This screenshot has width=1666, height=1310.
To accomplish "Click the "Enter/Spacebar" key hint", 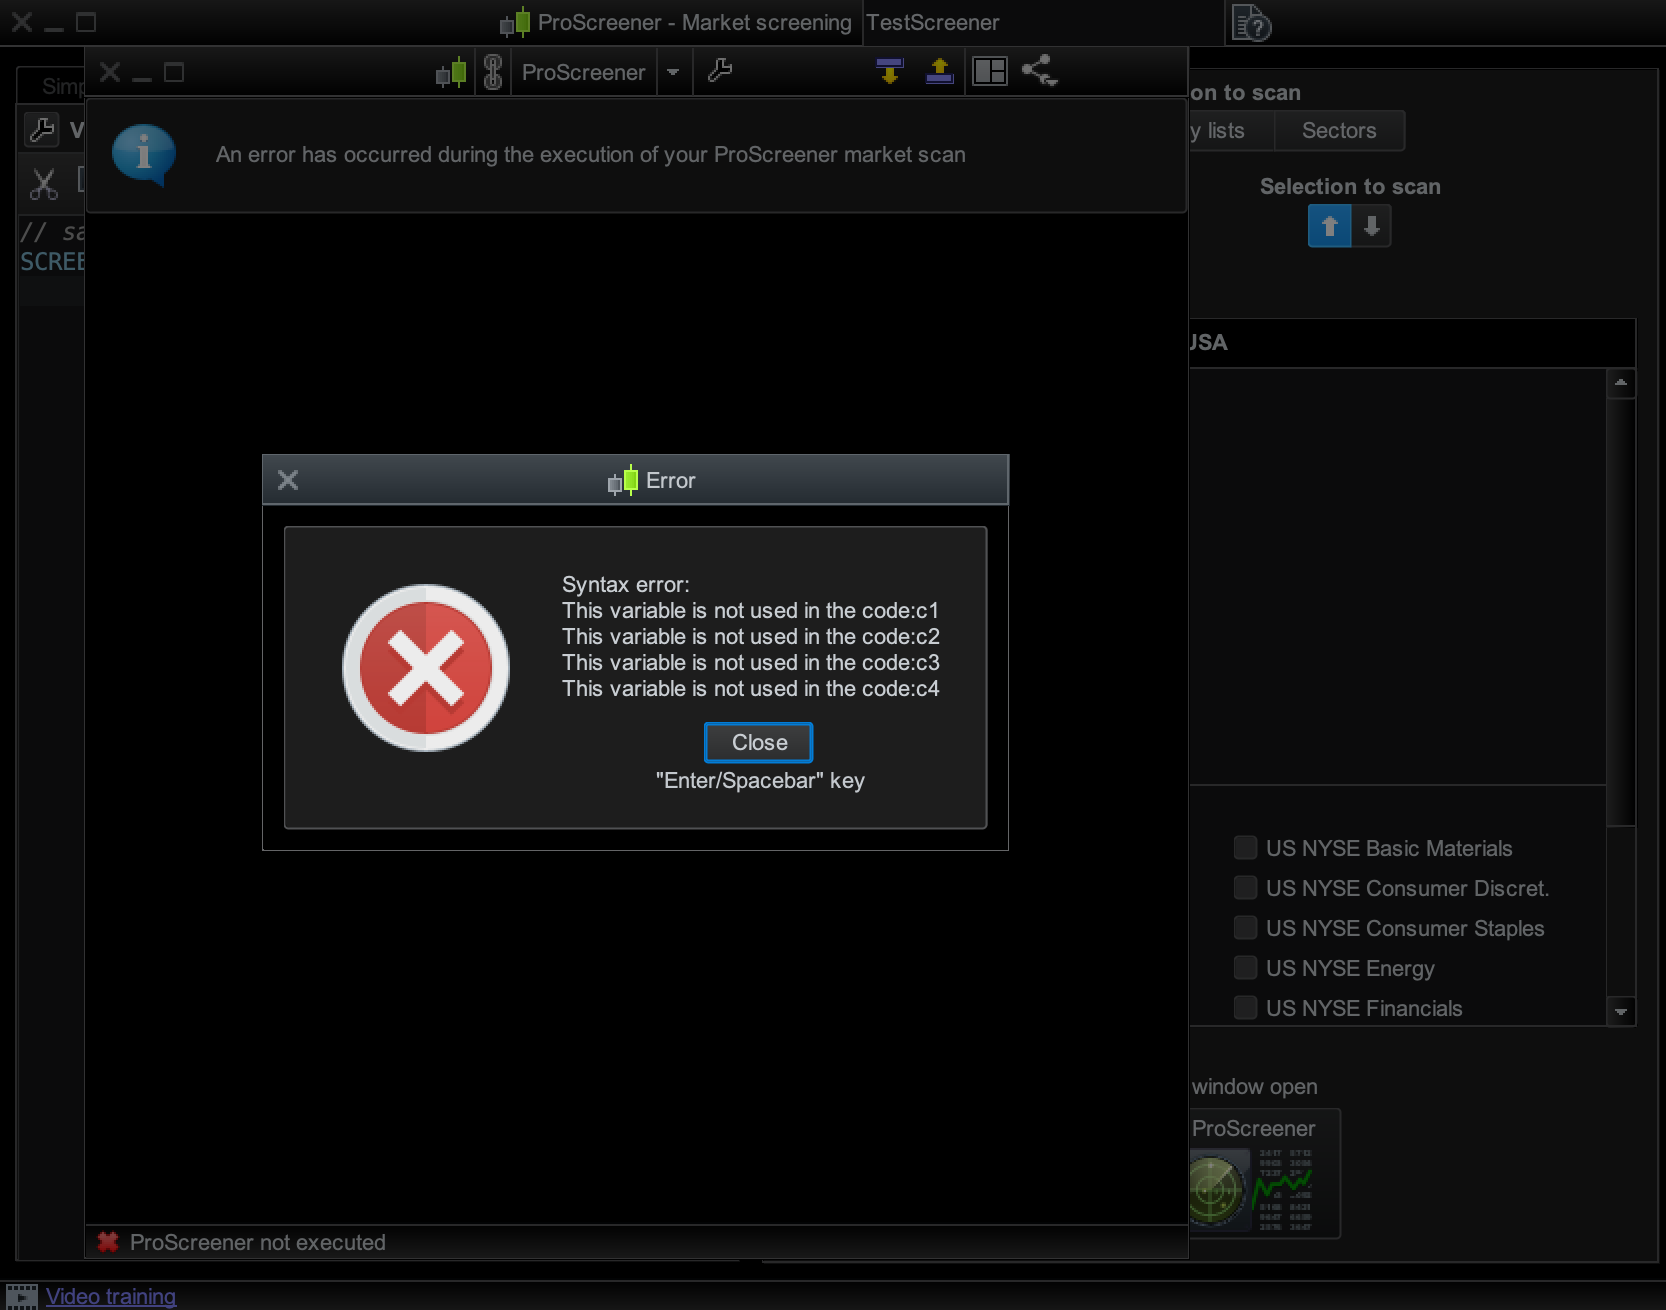I will tap(760, 781).
